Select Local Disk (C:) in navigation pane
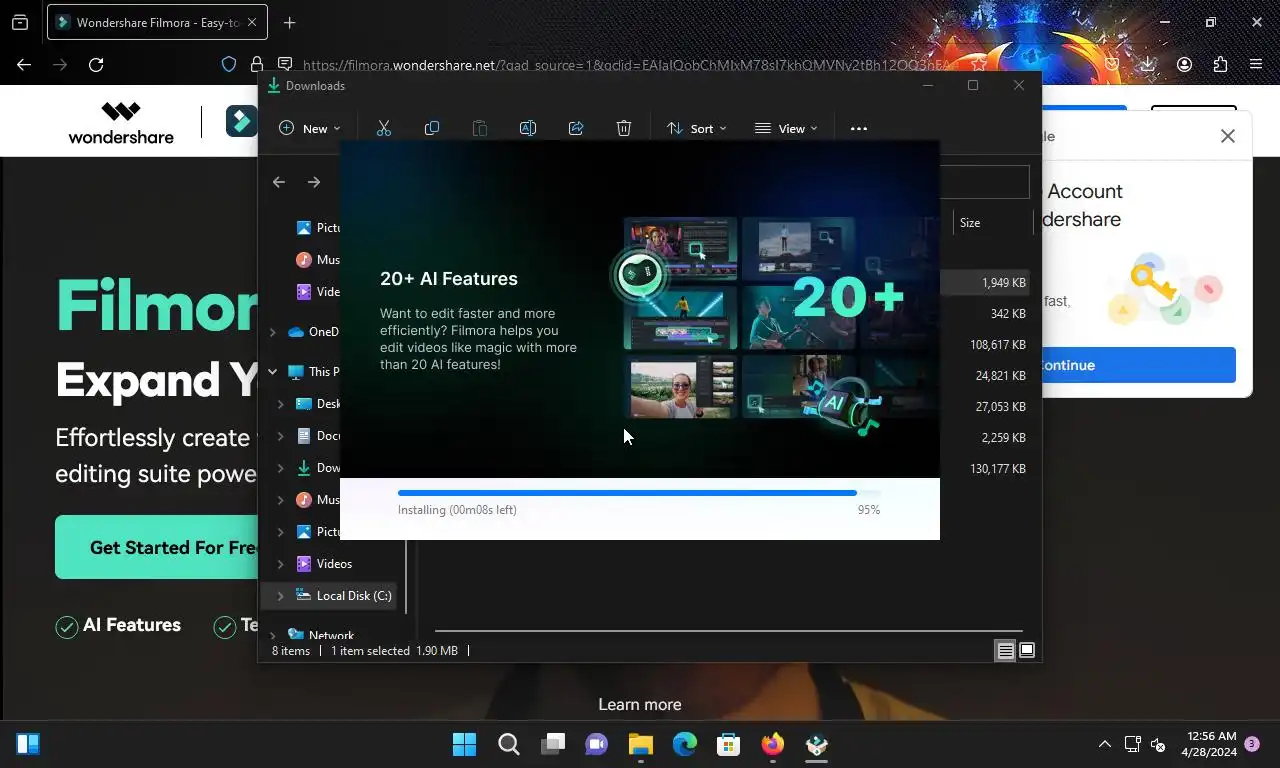The height and width of the screenshot is (768, 1280). (330, 596)
